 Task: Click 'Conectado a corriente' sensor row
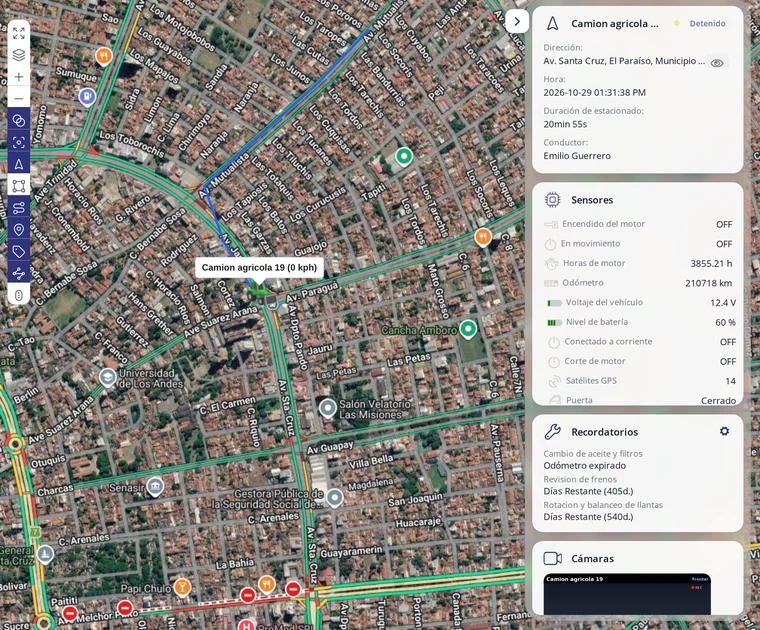click(638, 342)
